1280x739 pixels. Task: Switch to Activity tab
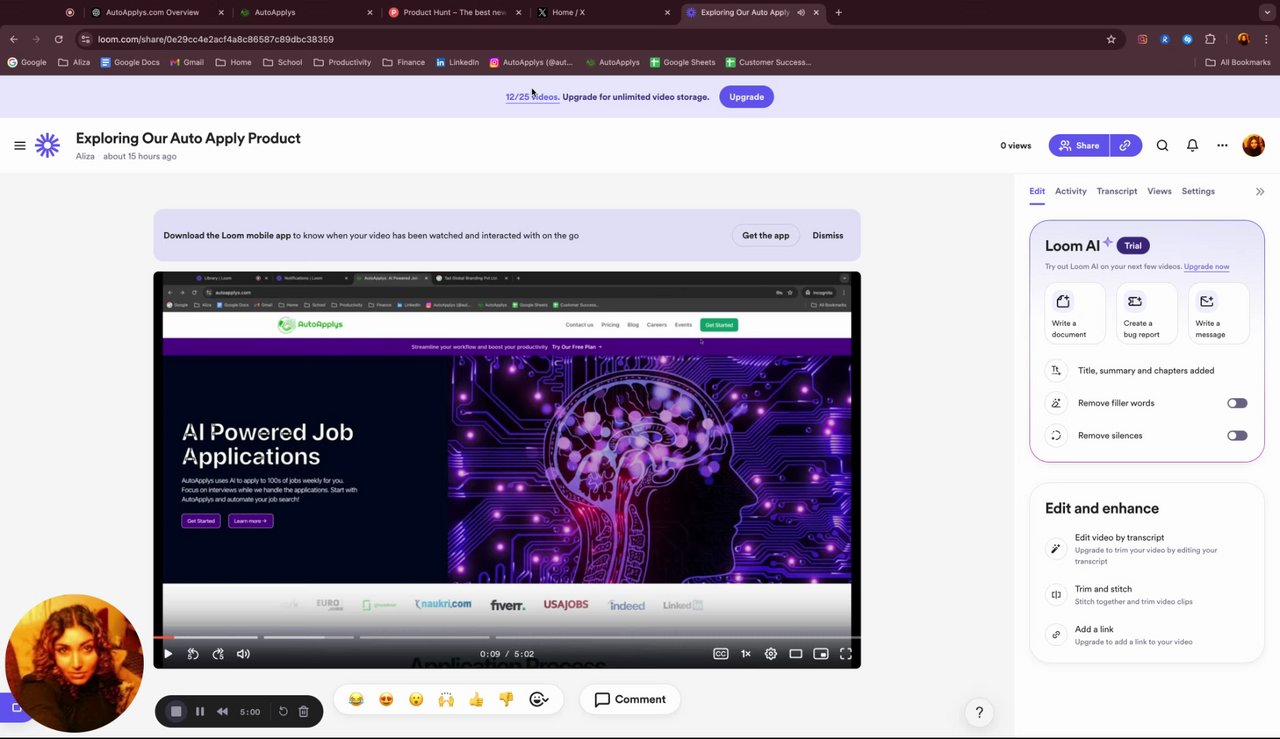(1070, 191)
